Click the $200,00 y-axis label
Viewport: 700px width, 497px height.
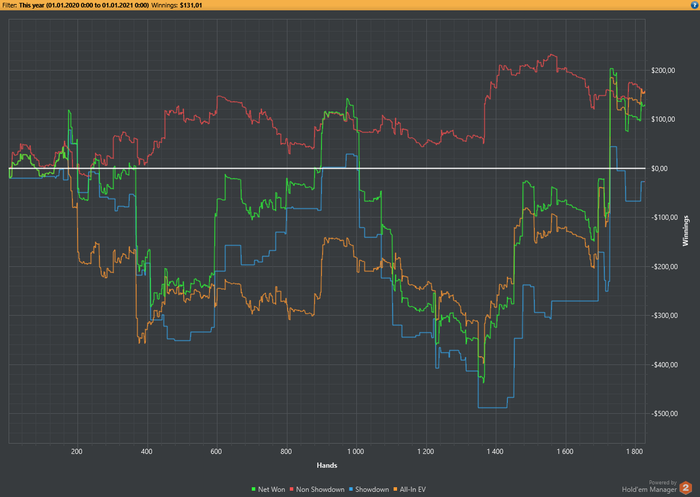[x=662, y=71]
